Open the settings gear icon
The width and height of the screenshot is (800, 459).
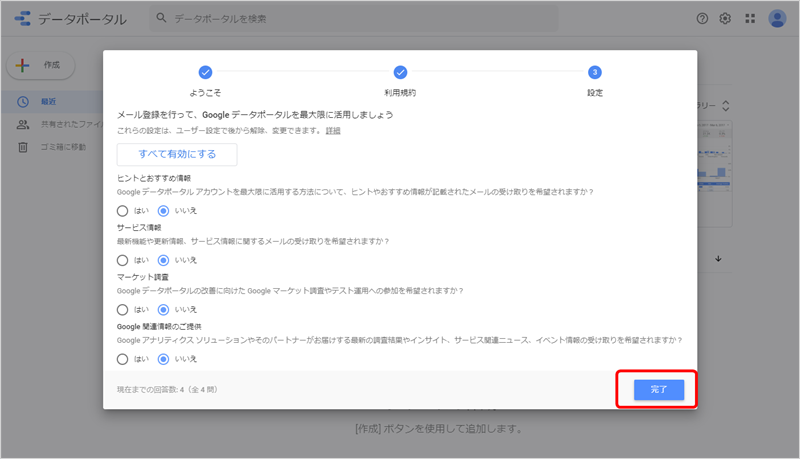tap(725, 18)
